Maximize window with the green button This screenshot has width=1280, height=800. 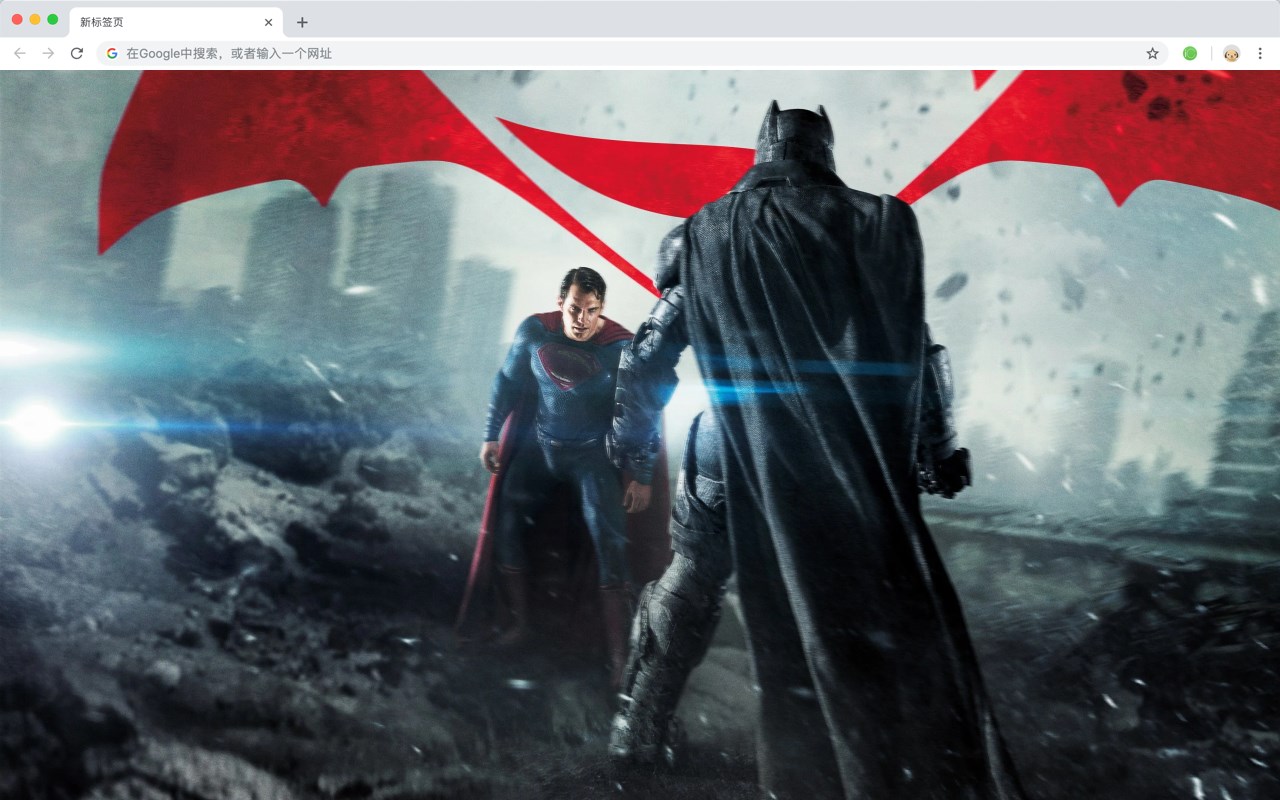(53, 19)
